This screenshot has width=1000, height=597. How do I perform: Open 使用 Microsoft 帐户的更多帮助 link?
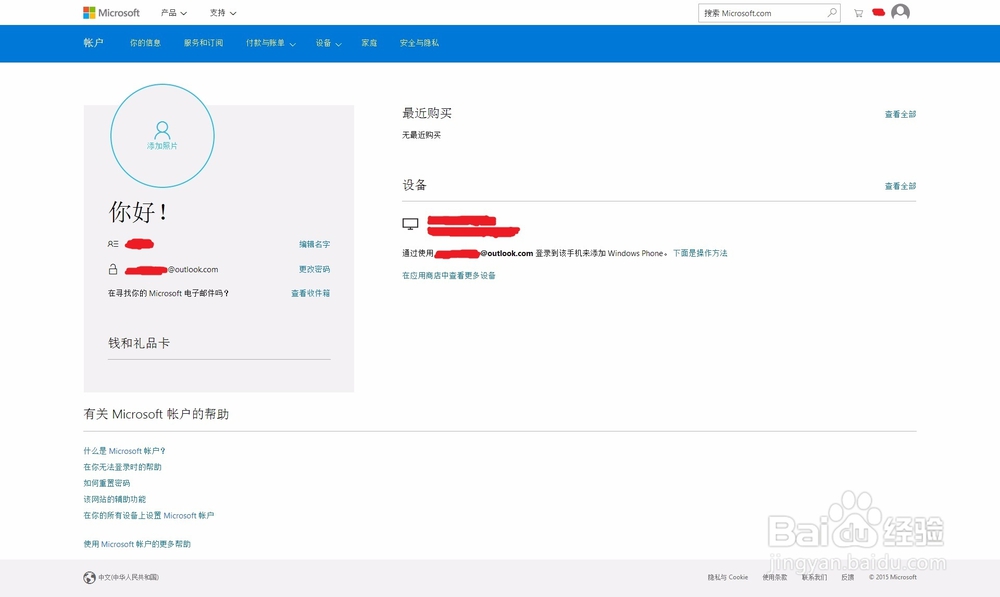[137, 544]
